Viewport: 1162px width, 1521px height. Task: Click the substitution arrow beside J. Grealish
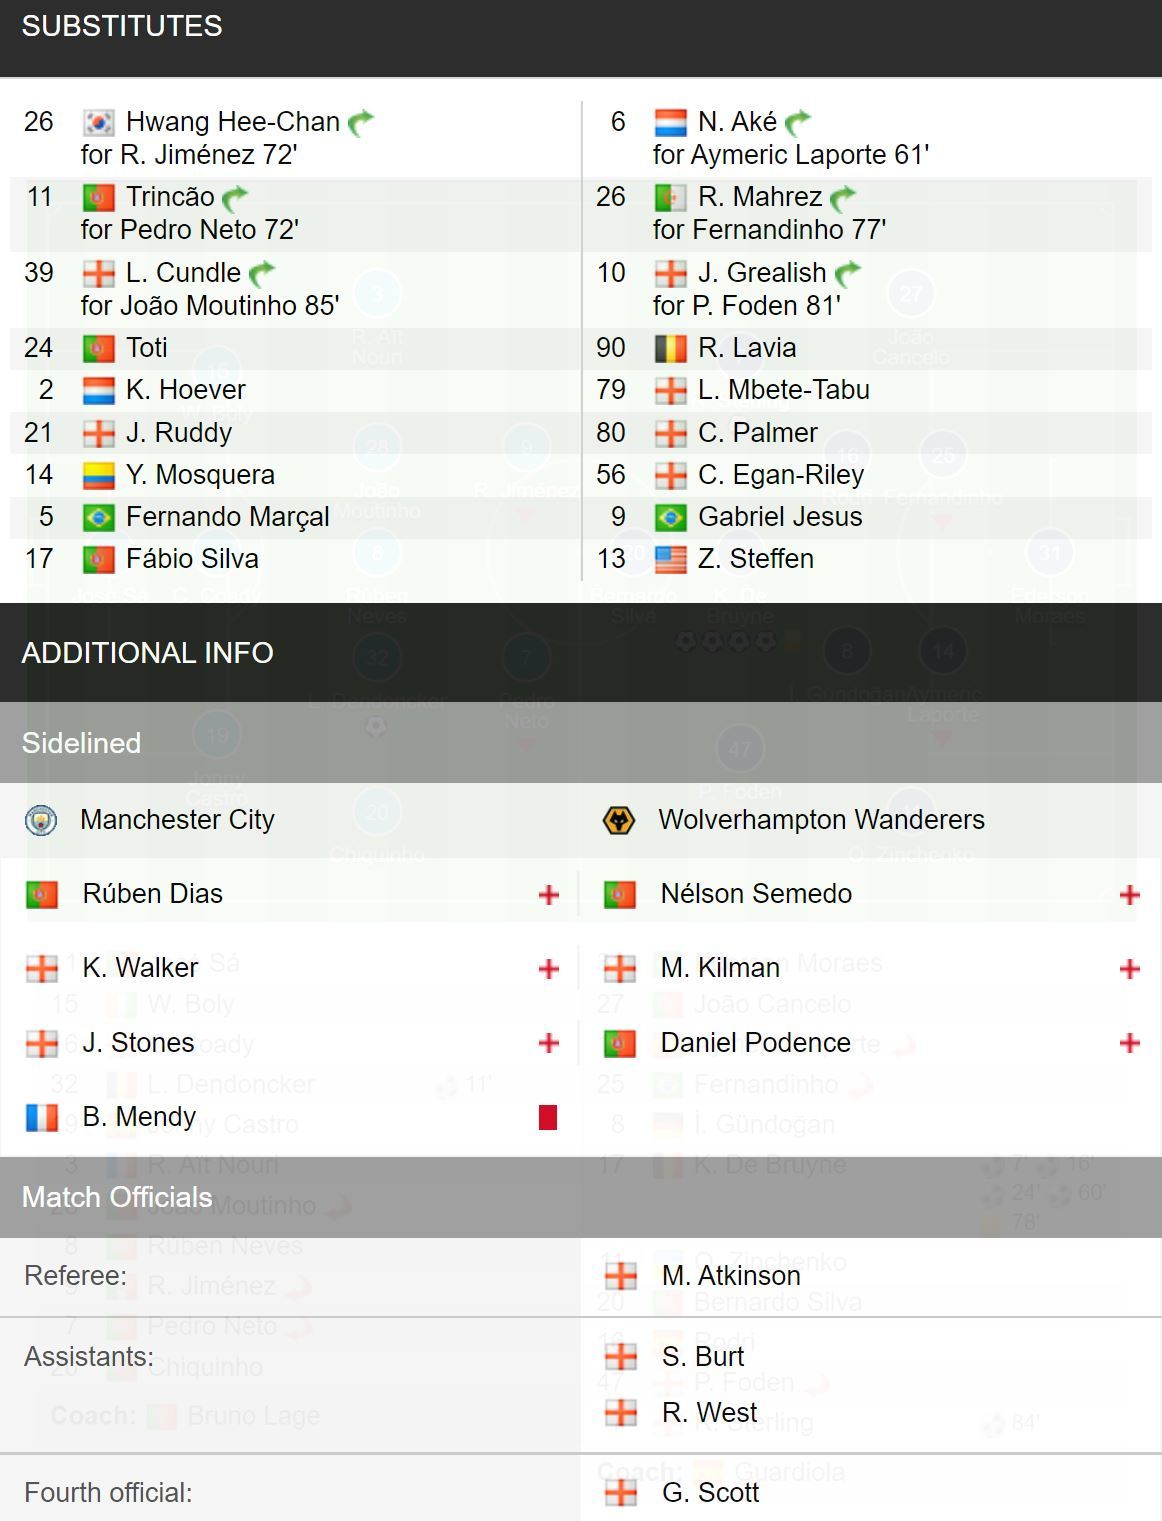[x=847, y=273]
